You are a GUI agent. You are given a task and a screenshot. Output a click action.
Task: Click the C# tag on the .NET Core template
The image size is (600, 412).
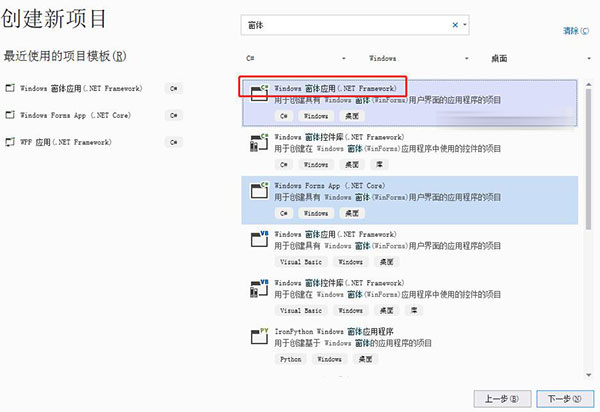284,213
